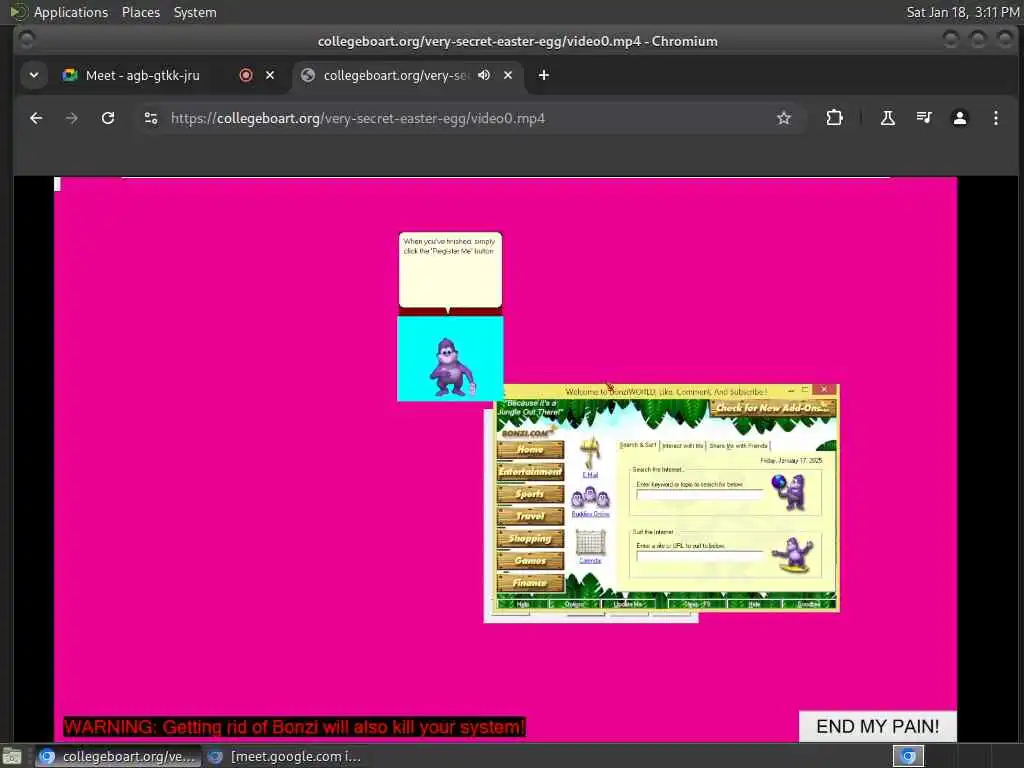The width and height of the screenshot is (1024, 768).
Task: Open the E-Mail banana icon
Action: pyautogui.click(x=590, y=456)
